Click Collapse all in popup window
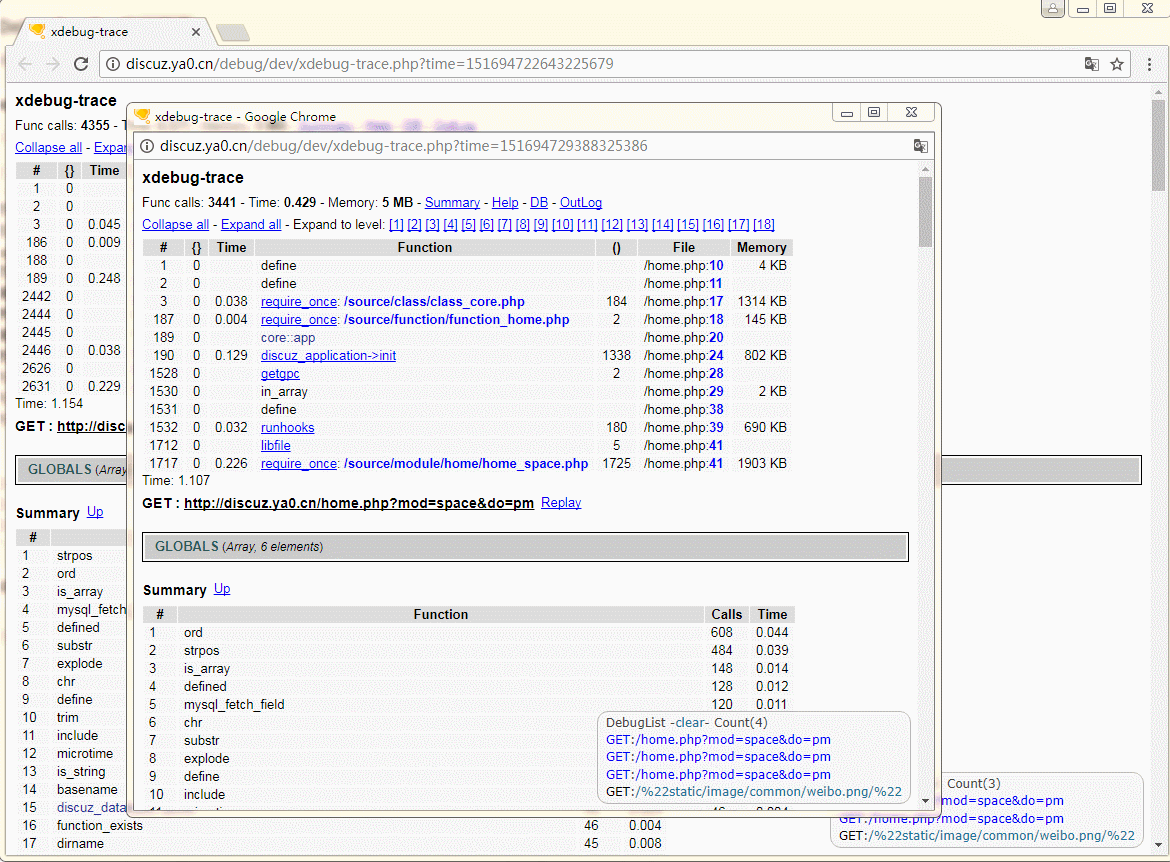Viewport: 1170px width, 862px height. point(175,225)
